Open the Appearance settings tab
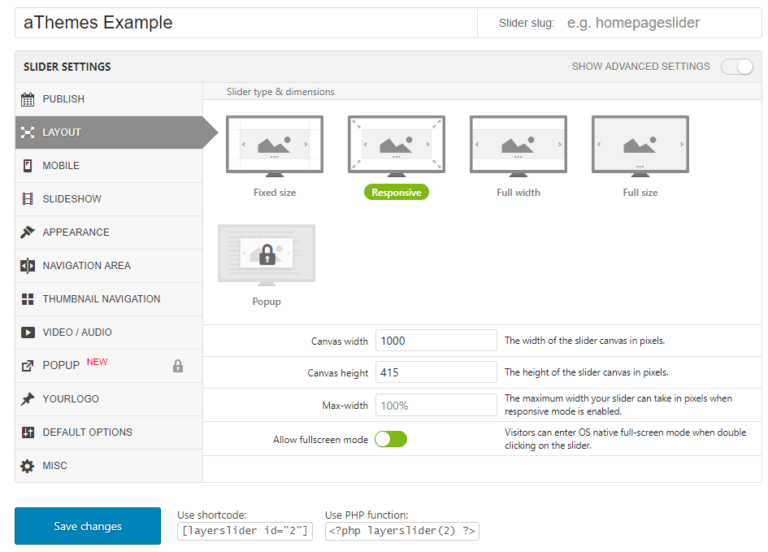This screenshot has height=552, width=768. pyautogui.click(x=75, y=232)
